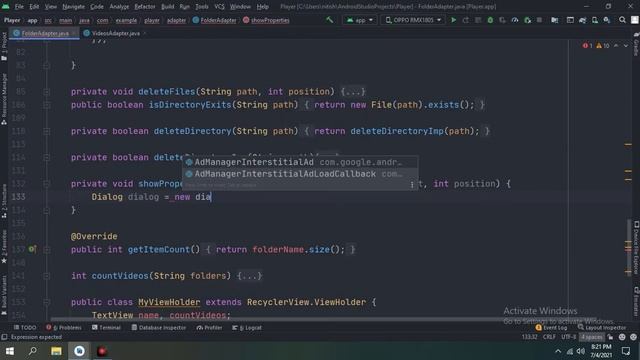Click Attach Debugger to Android Process icon

click(x=527, y=20)
